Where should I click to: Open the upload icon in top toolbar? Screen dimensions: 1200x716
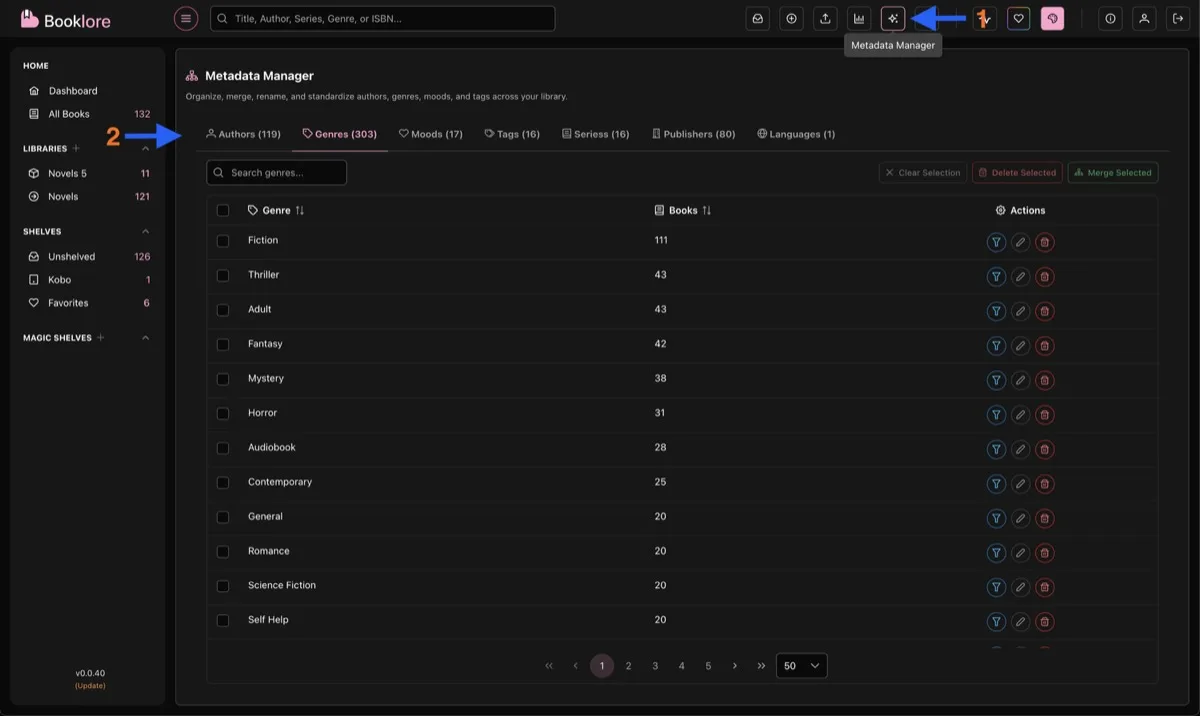[x=825, y=18]
